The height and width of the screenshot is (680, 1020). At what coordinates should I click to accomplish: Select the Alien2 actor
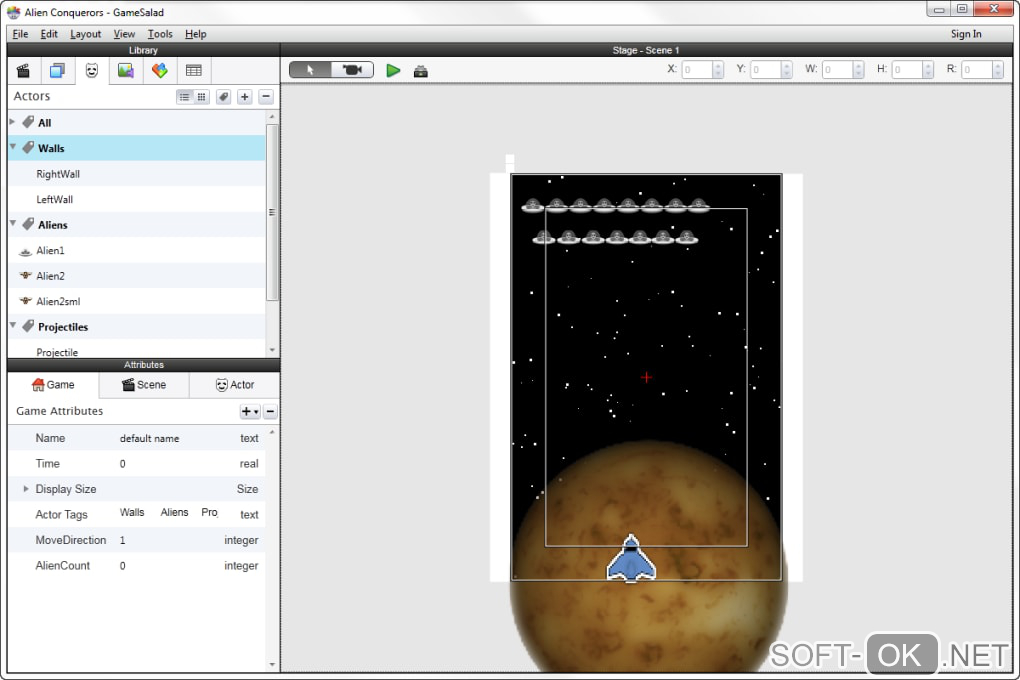coord(137,276)
